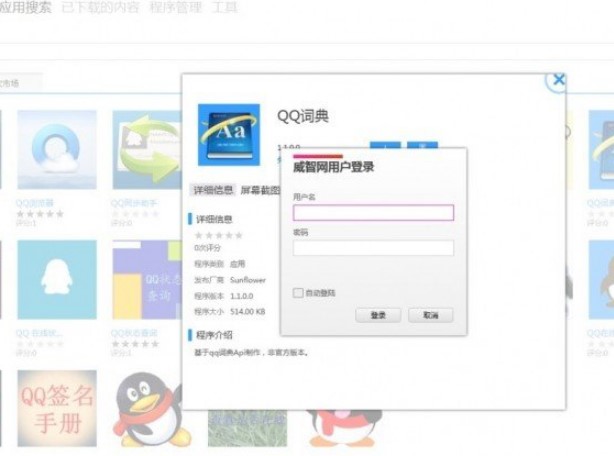Open the 应用搜索 menu tab
Image resolution: width=614 pixels, height=456 pixels.
tap(25, 7)
